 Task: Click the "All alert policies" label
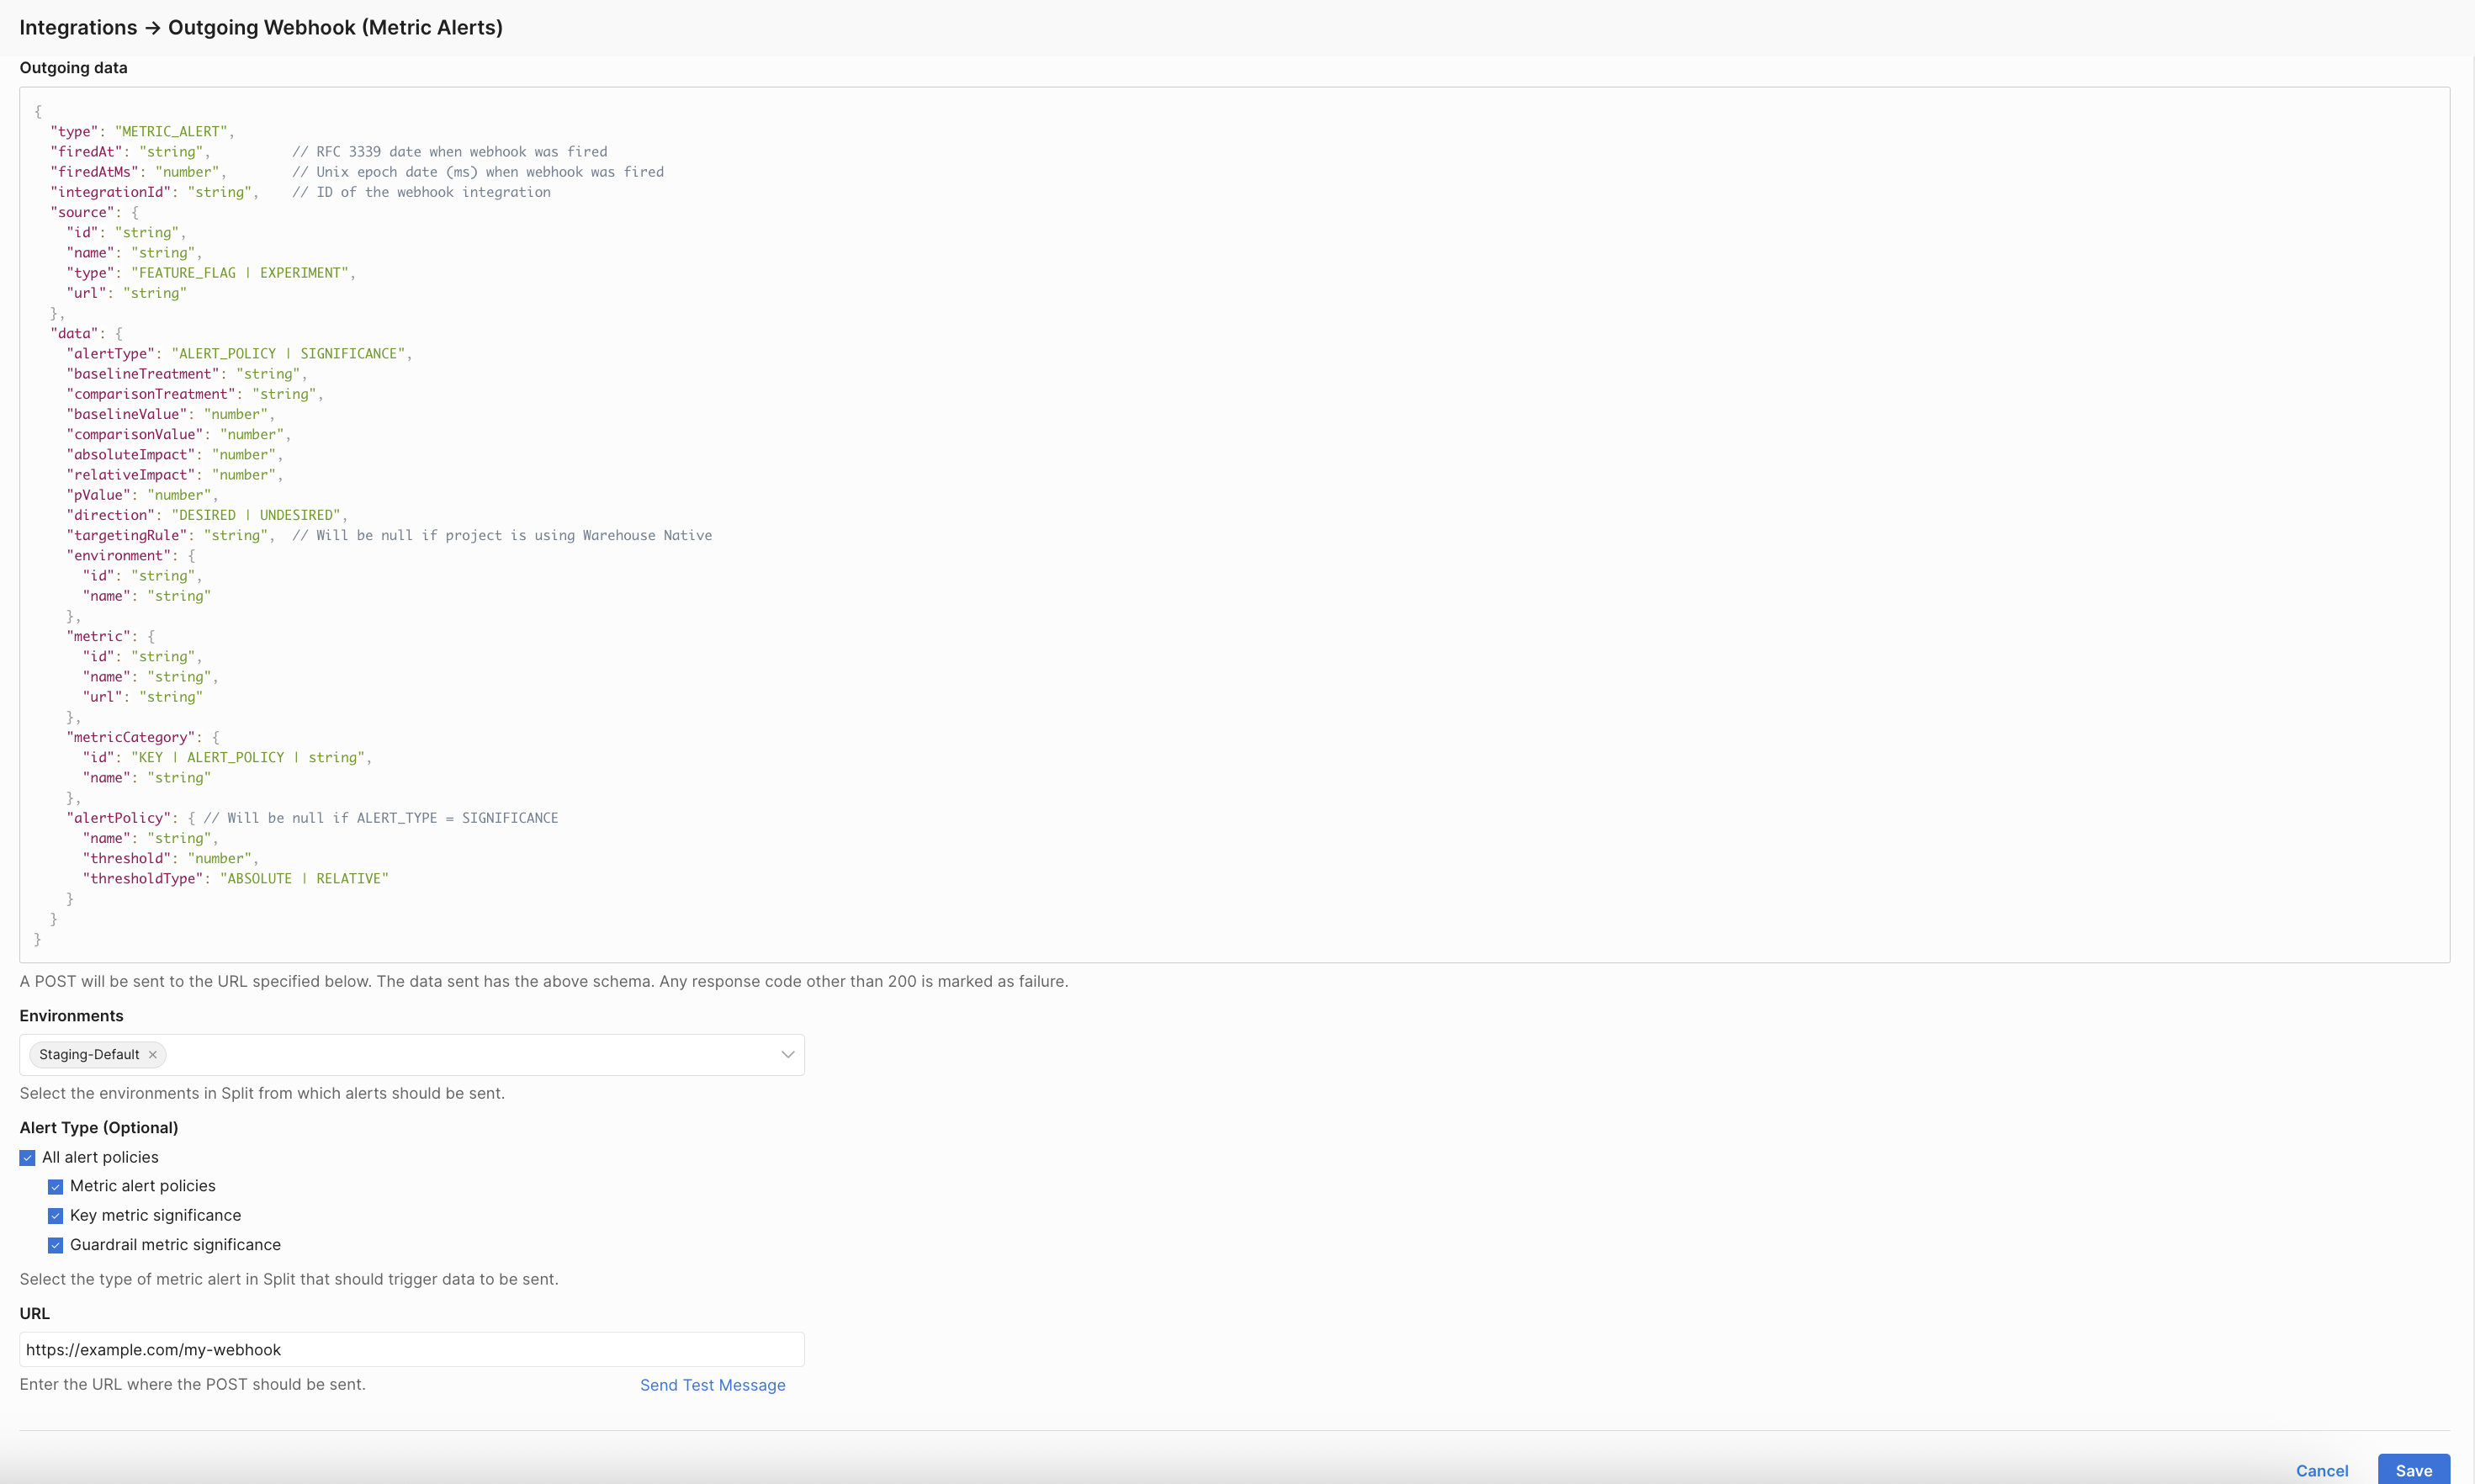[100, 1158]
